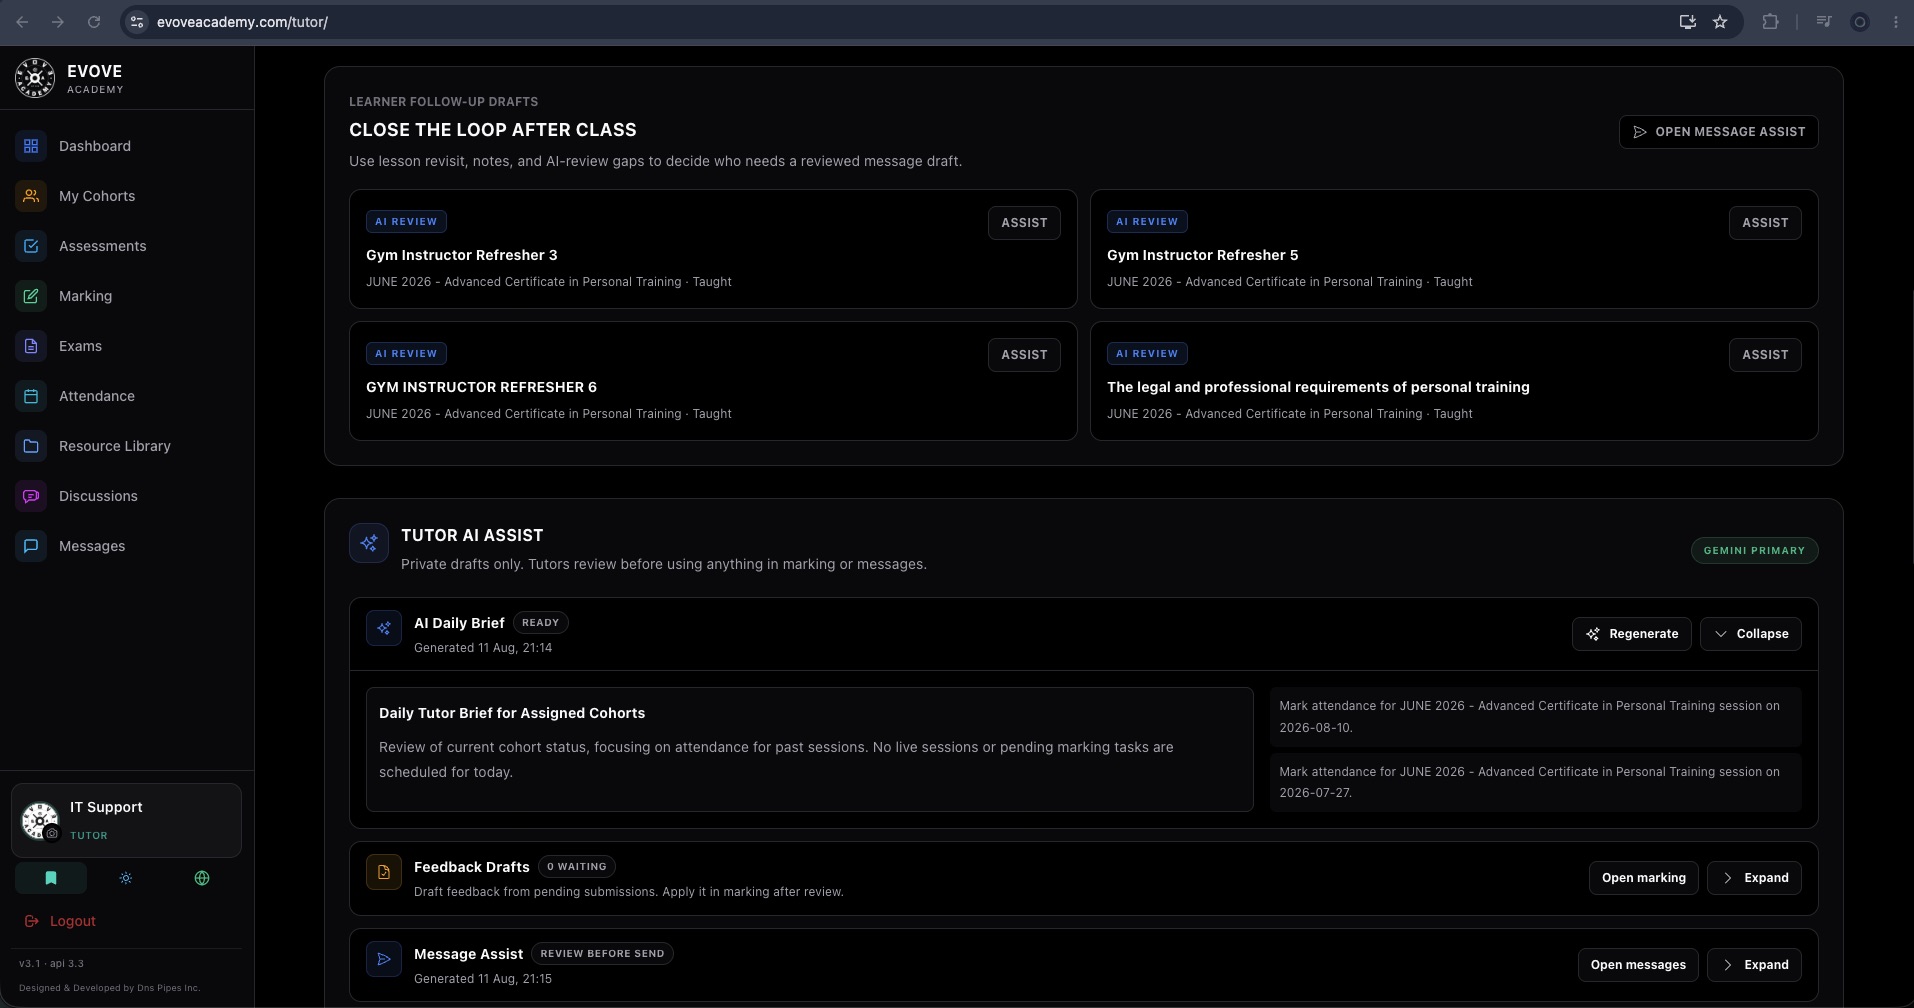Click AI Review badge on Refresher 3 card
Image resolution: width=1914 pixels, height=1008 pixels.
coord(406,222)
